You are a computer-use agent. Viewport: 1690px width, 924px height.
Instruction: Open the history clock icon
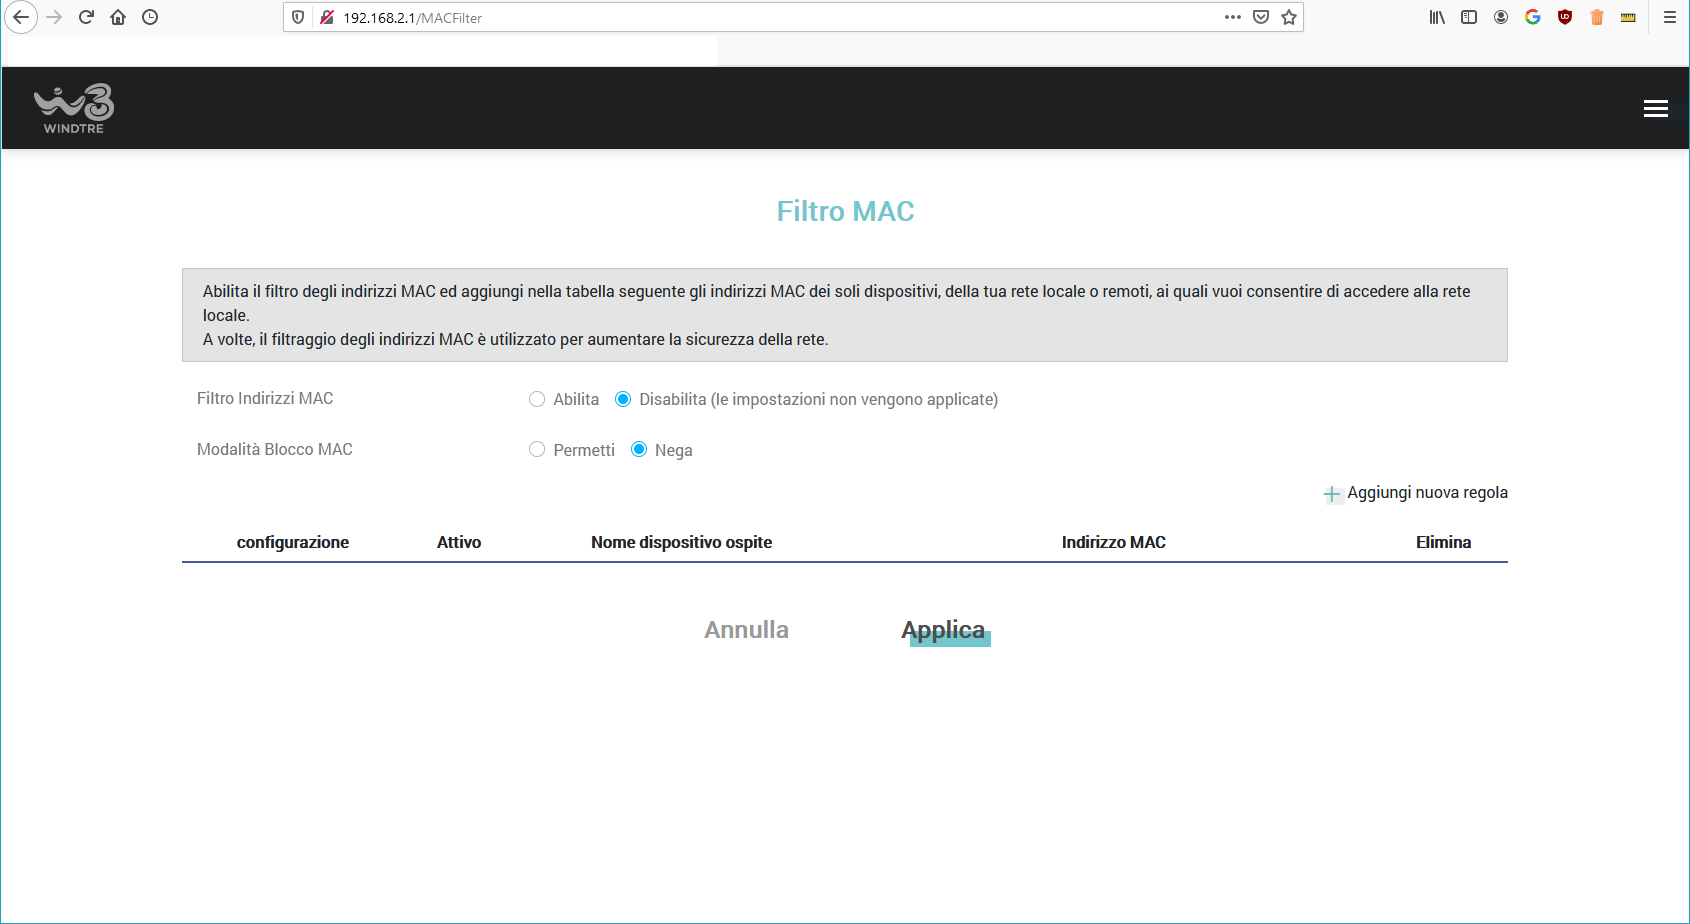150,17
